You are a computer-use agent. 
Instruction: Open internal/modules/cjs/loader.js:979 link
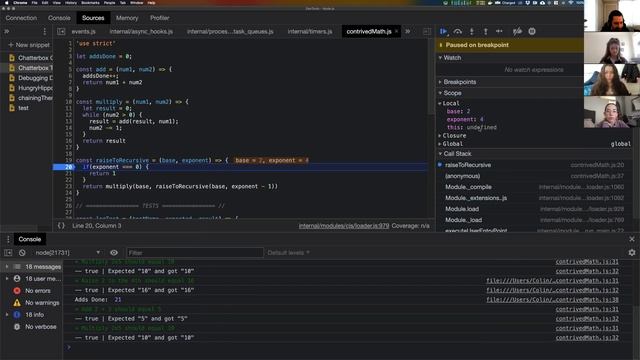point(344,226)
